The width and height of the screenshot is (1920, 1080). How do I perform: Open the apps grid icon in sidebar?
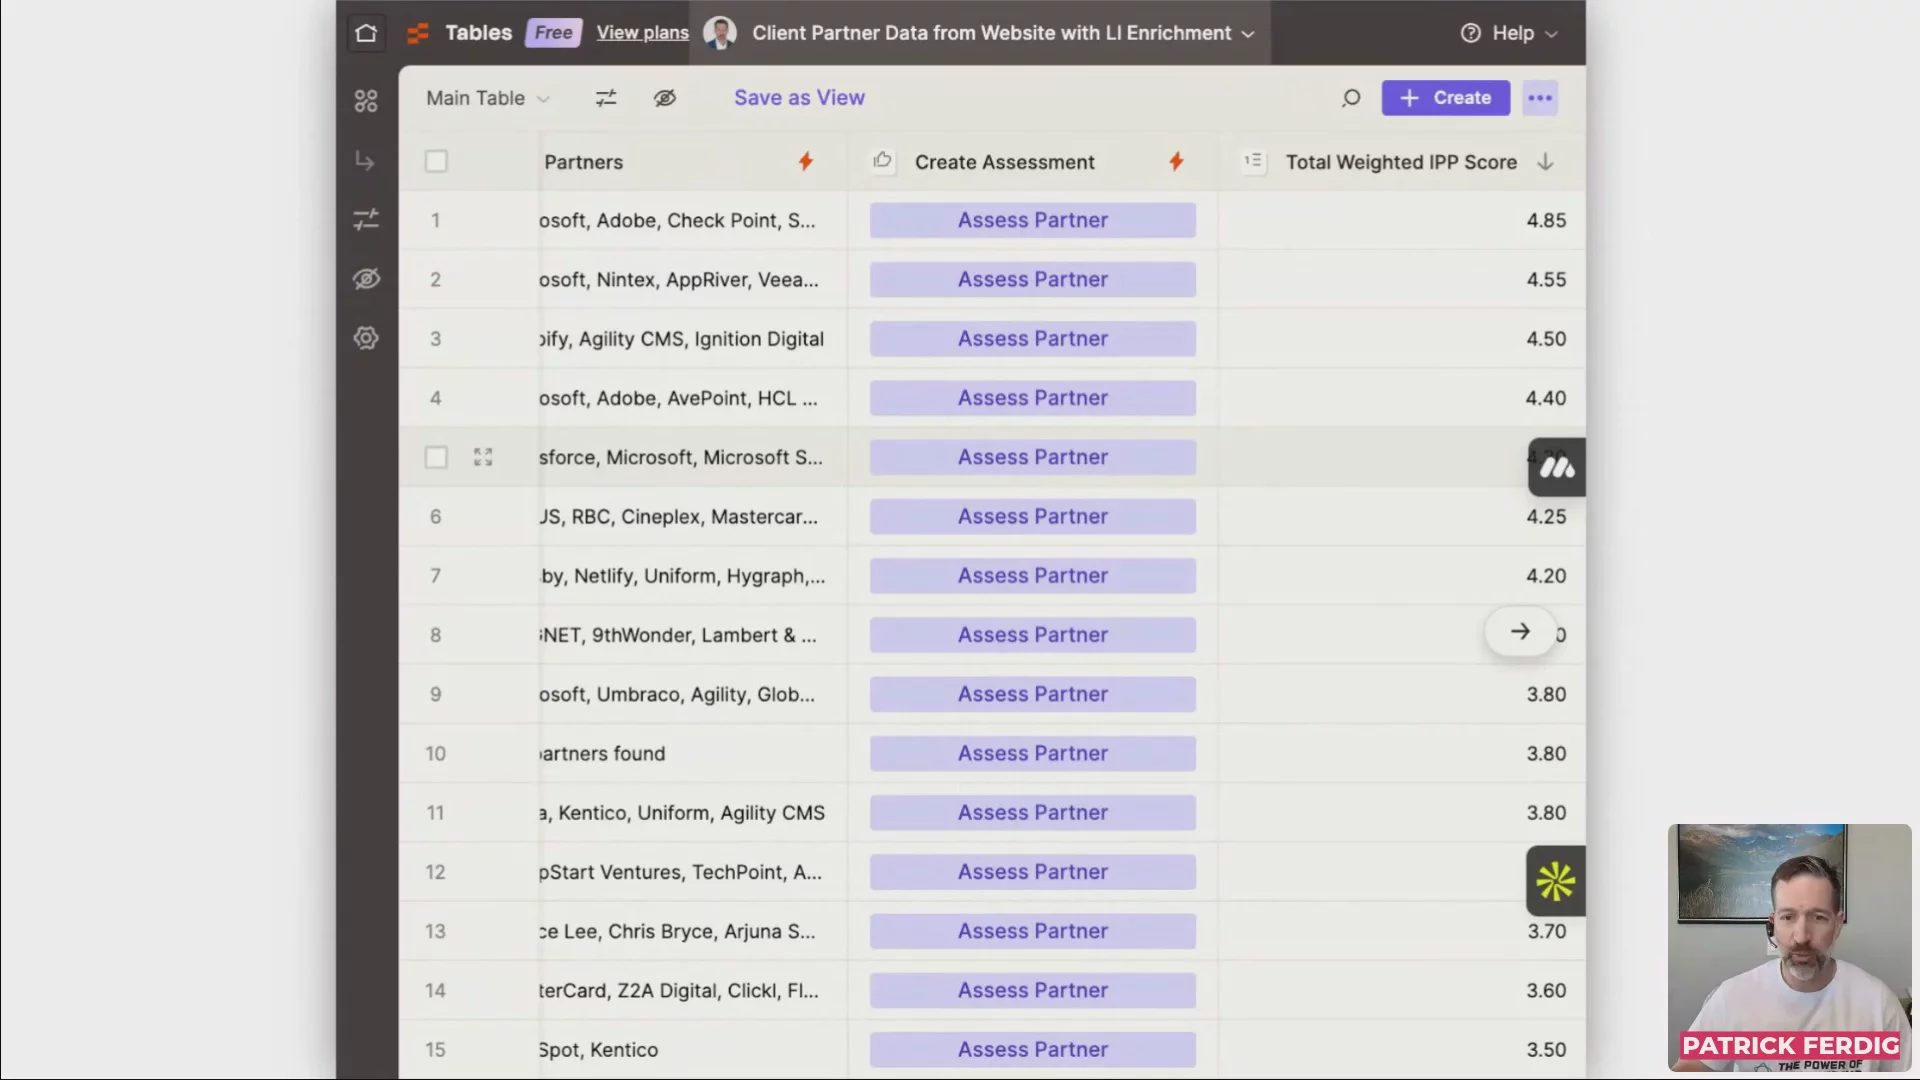click(x=366, y=101)
